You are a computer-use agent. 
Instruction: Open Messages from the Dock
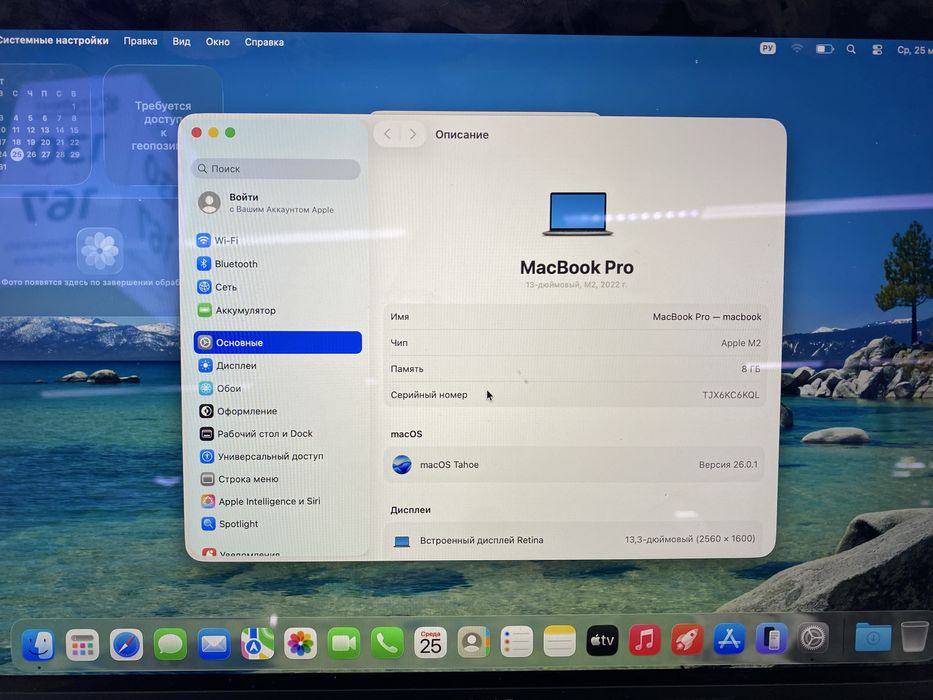click(x=170, y=644)
